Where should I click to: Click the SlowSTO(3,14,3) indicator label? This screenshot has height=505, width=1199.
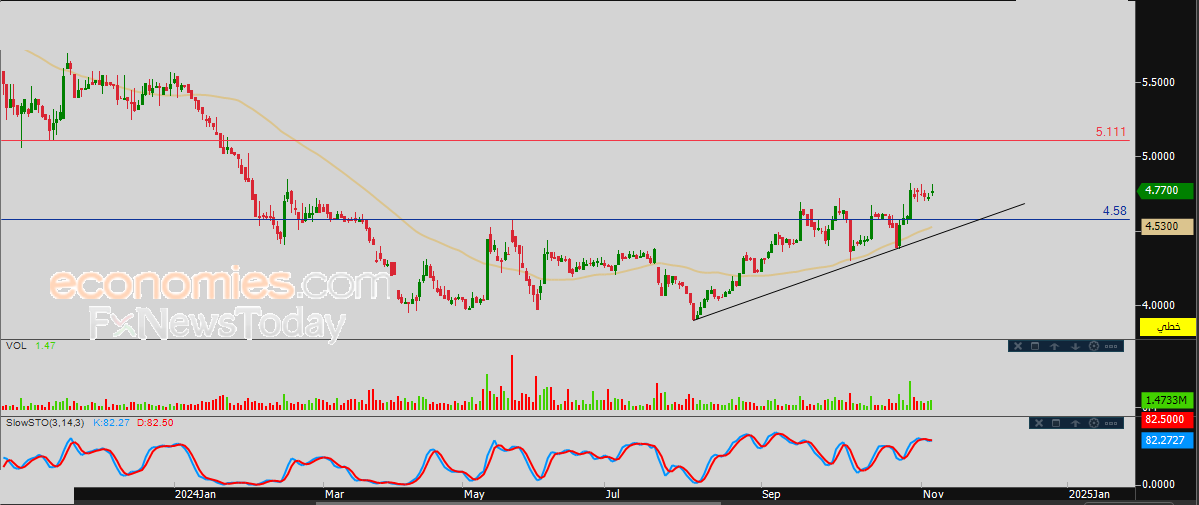(x=44, y=422)
